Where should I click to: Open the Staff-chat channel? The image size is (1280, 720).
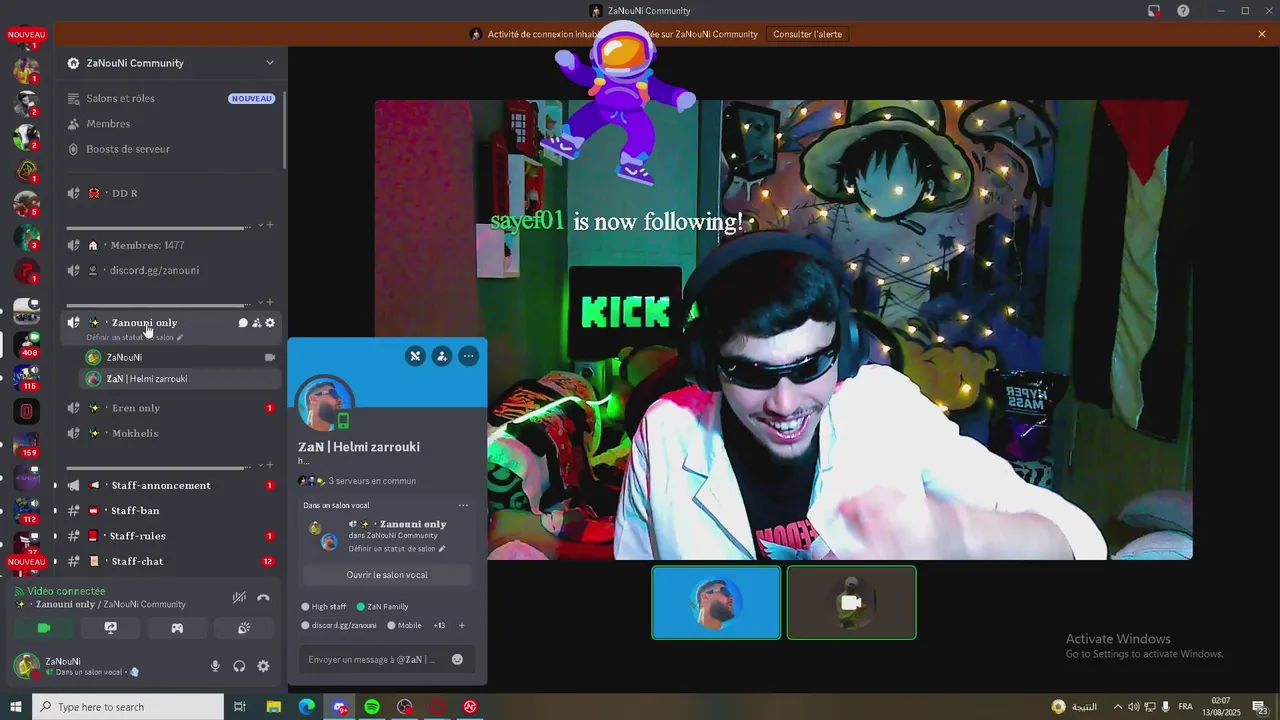(171, 561)
